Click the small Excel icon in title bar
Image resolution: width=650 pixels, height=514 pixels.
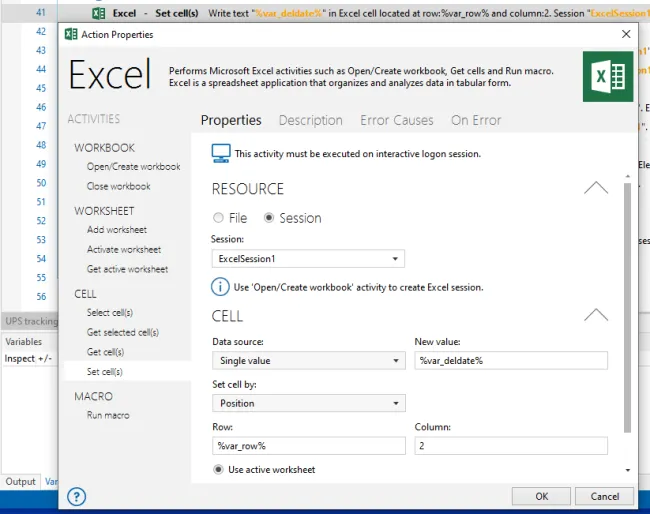click(71, 34)
